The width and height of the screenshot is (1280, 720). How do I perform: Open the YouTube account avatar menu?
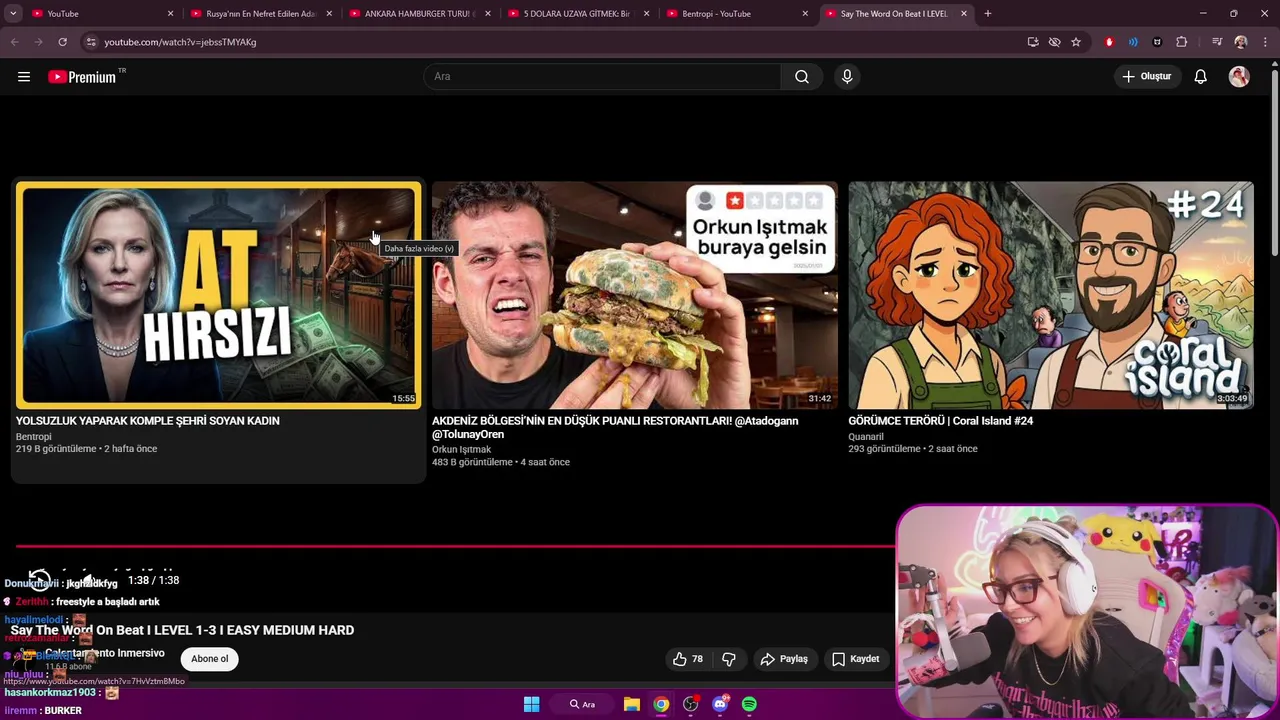click(x=1239, y=76)
